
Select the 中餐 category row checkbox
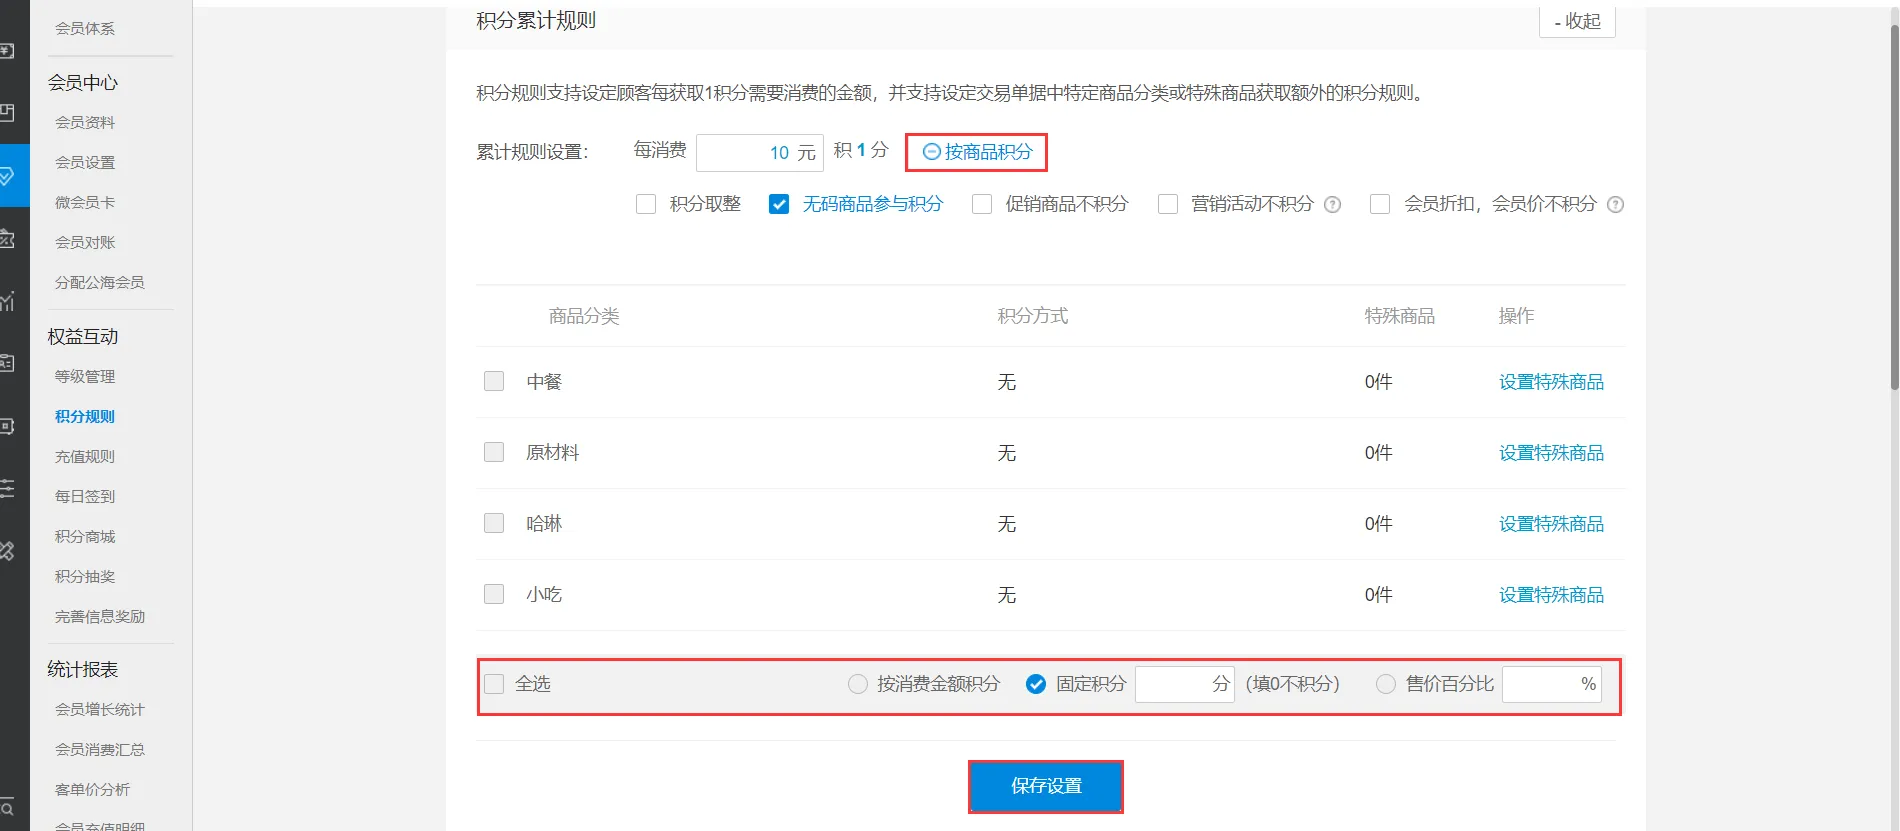494,381
